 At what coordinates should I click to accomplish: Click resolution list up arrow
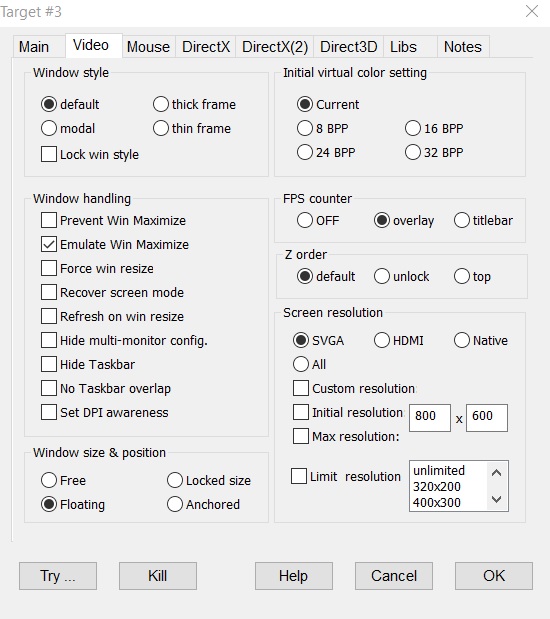[497, 473]
